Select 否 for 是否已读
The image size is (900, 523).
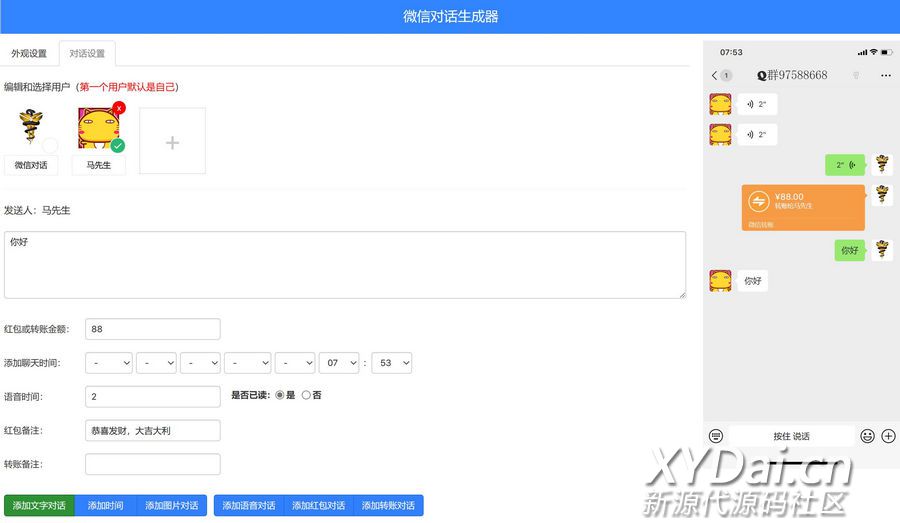tap(307, 395)
